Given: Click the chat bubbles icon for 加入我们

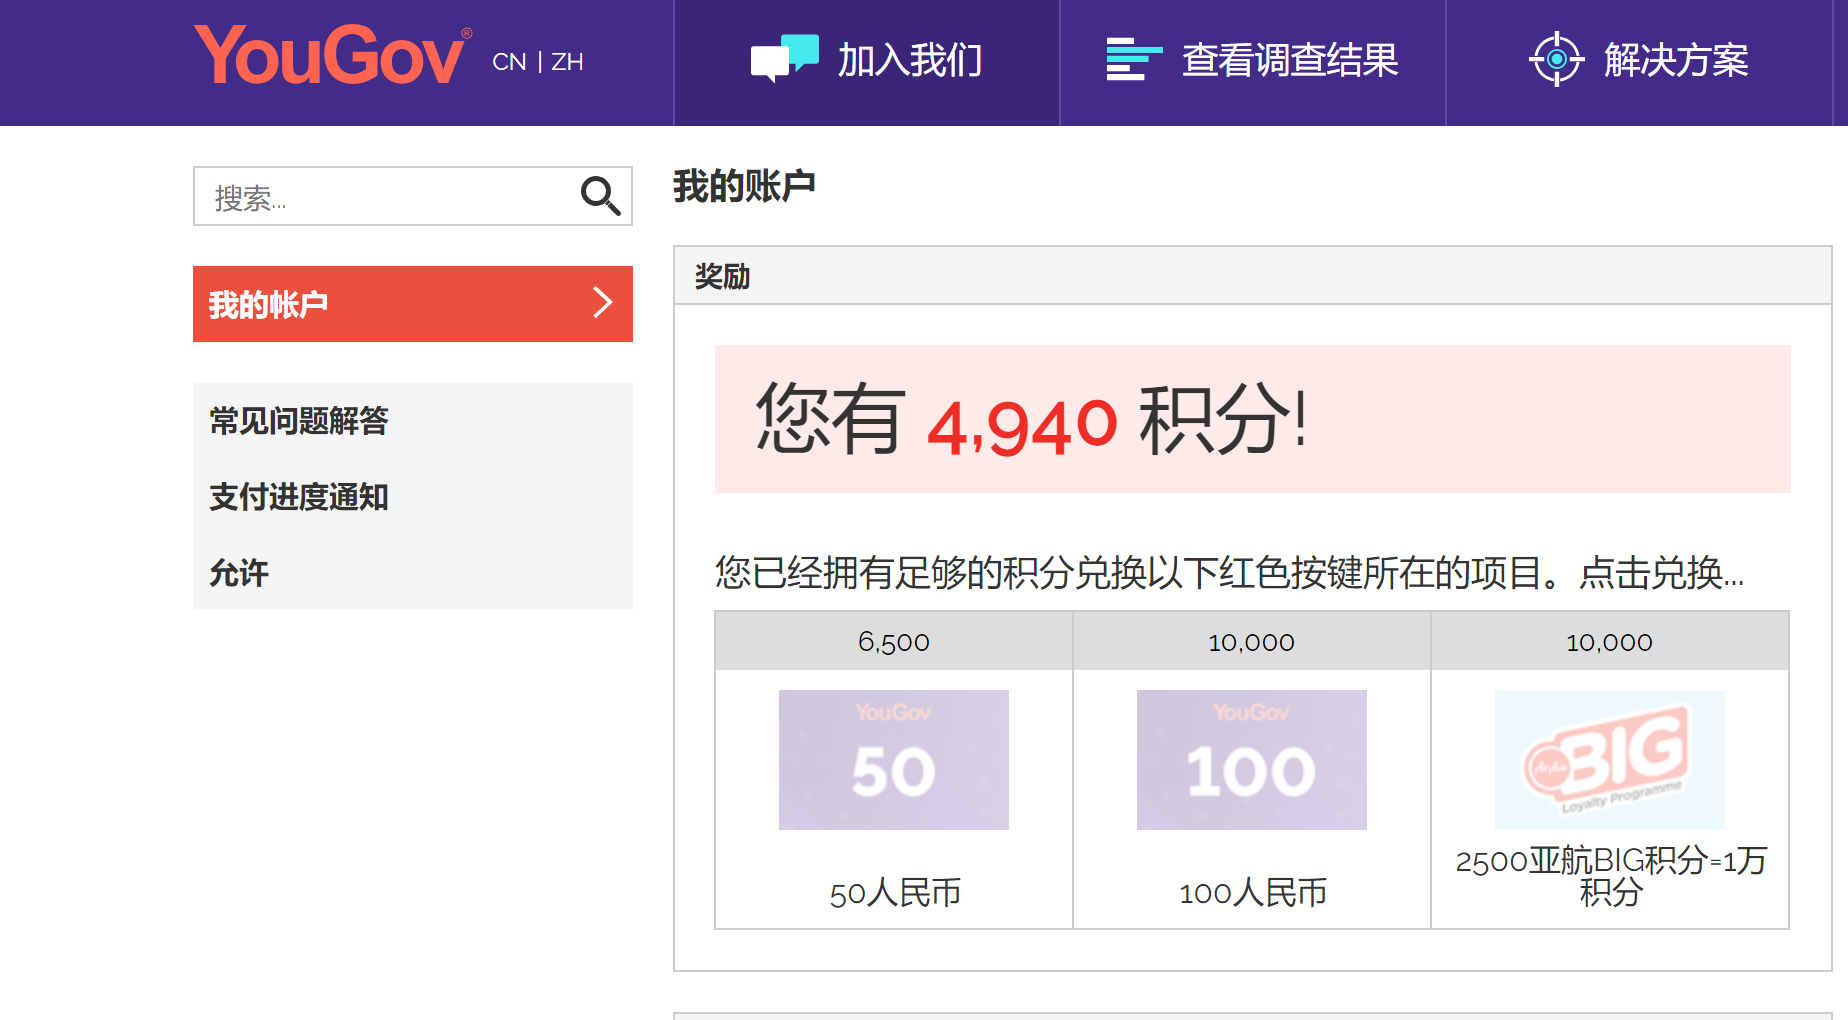Looking at the screenshot, I should (x=784, y=58).
